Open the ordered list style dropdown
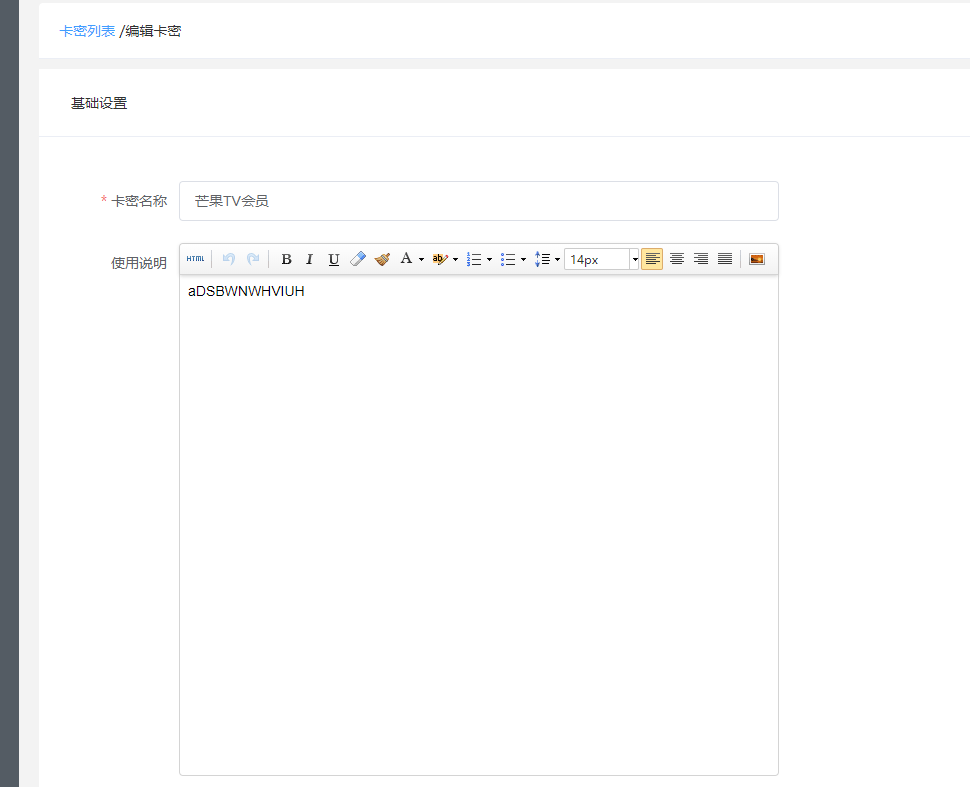The image size is (970, 787). point(489,259)
